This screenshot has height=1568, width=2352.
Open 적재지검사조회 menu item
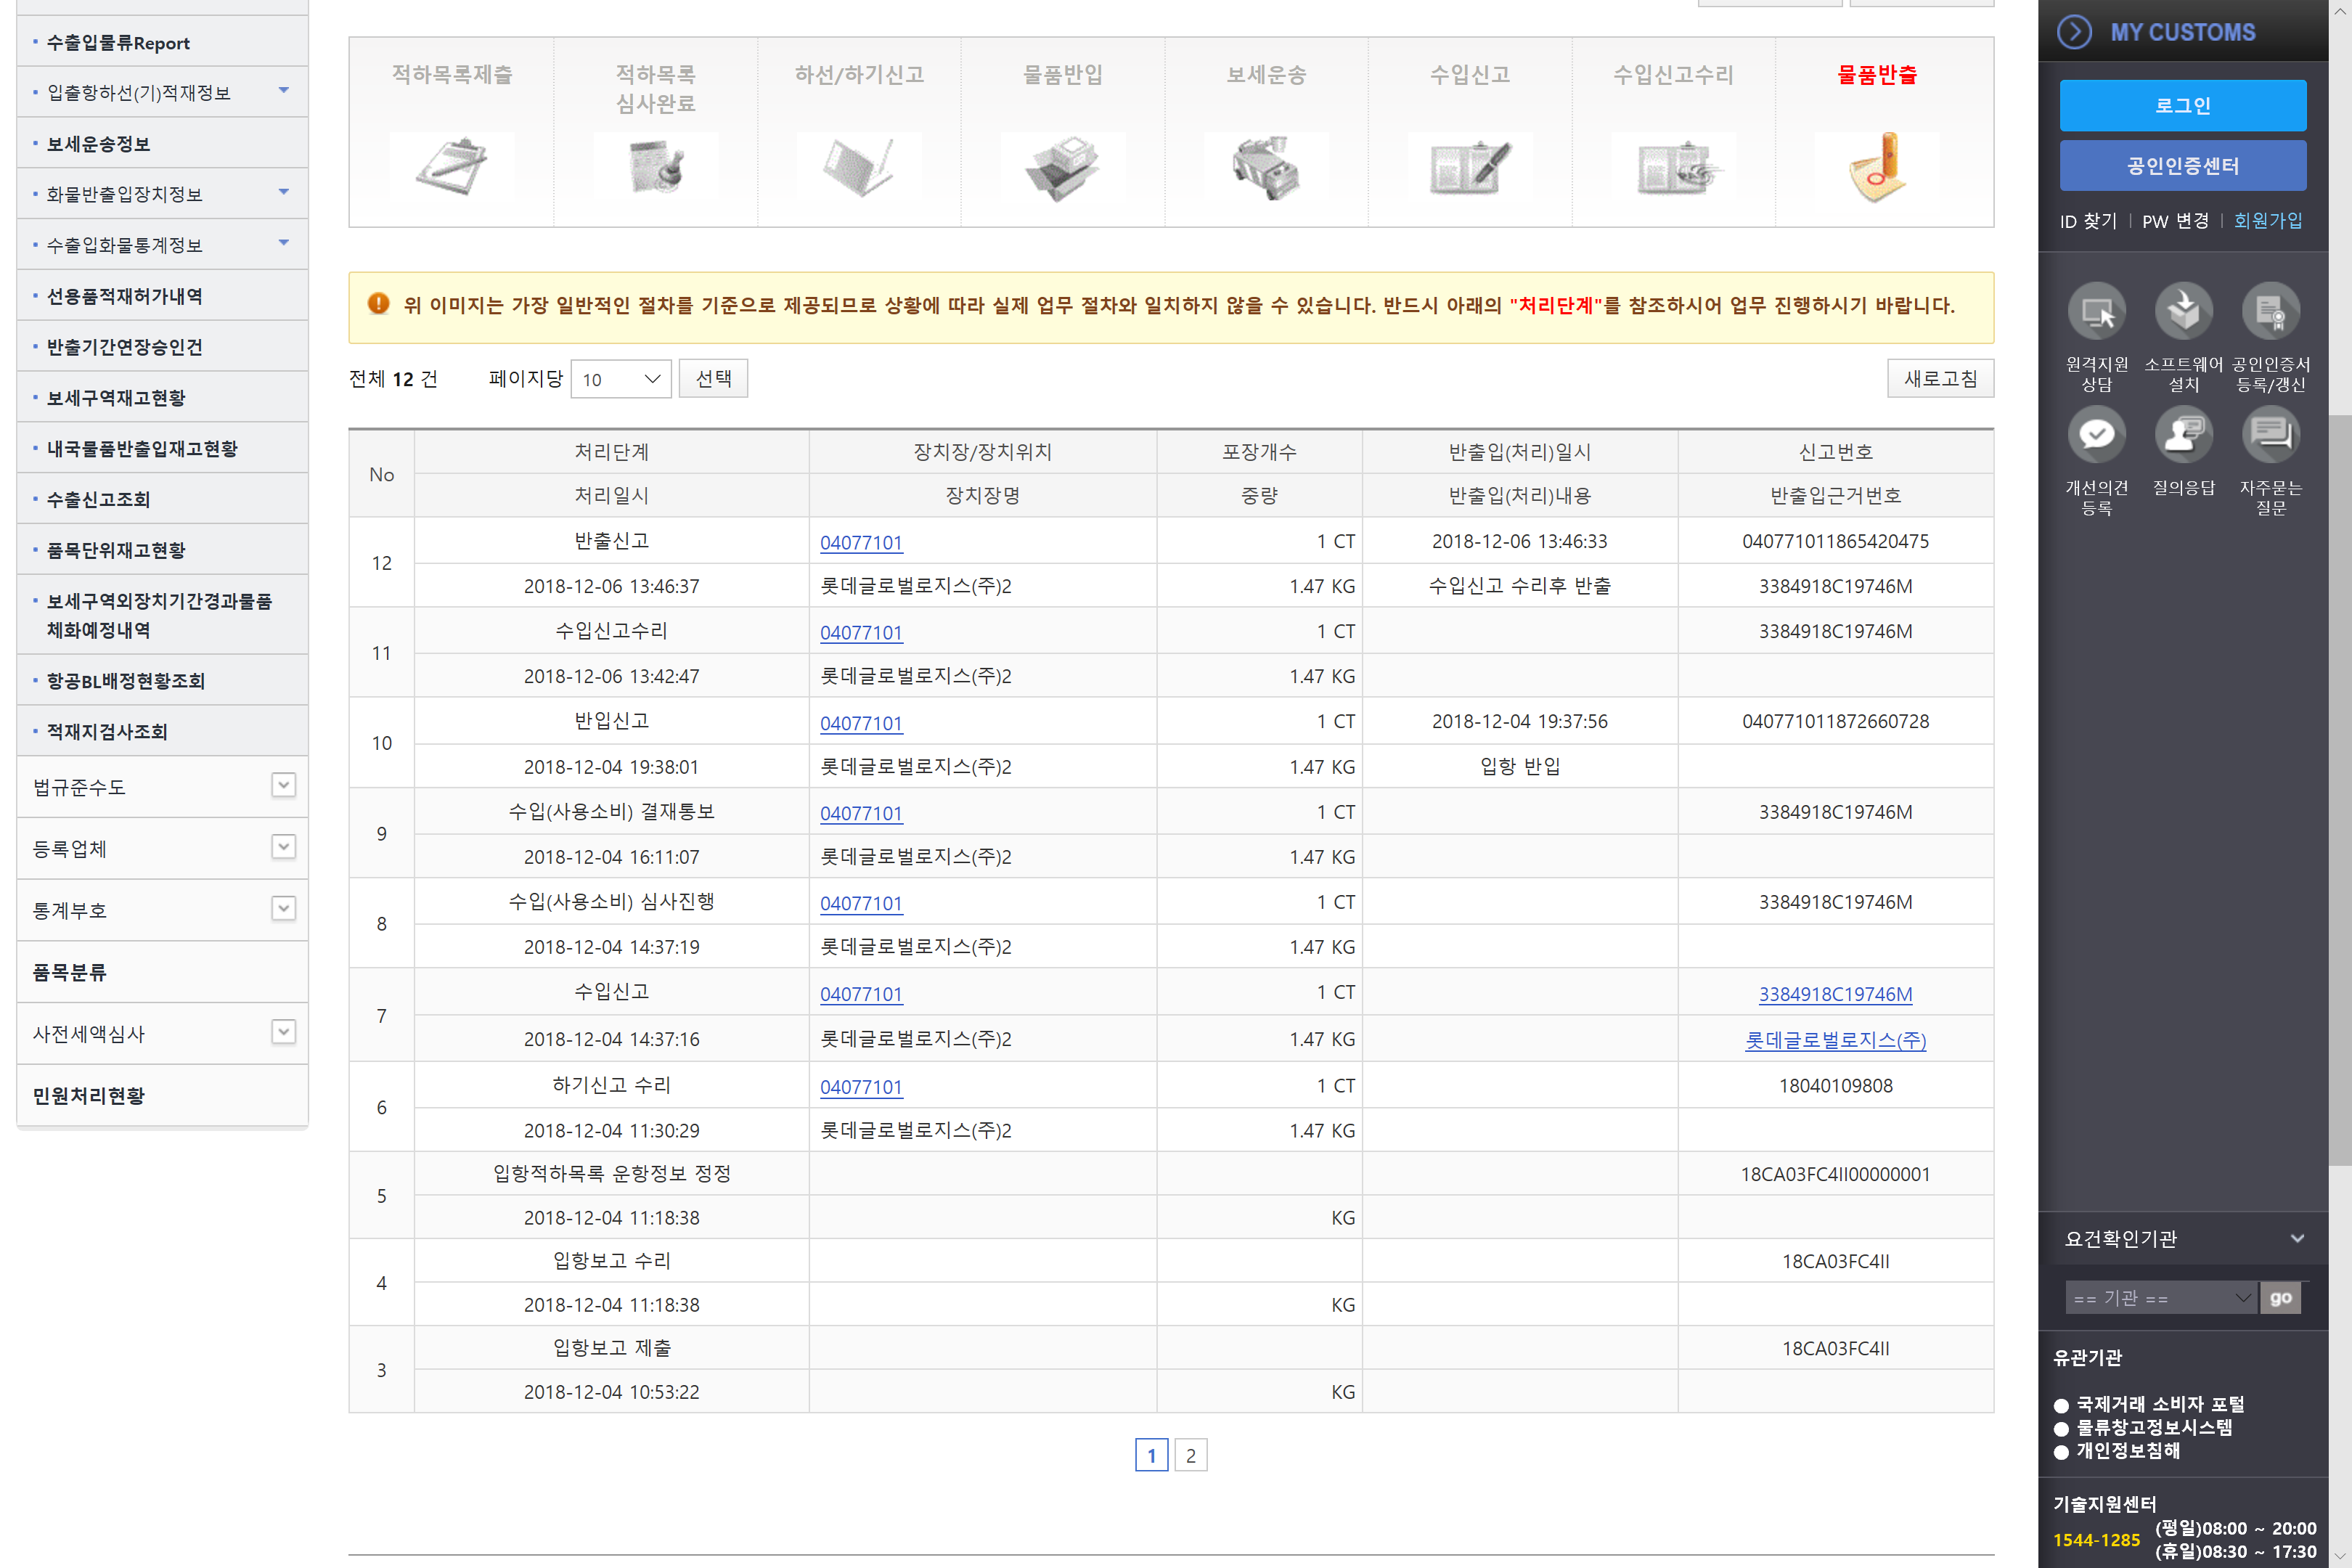click(x=107, y=732)
